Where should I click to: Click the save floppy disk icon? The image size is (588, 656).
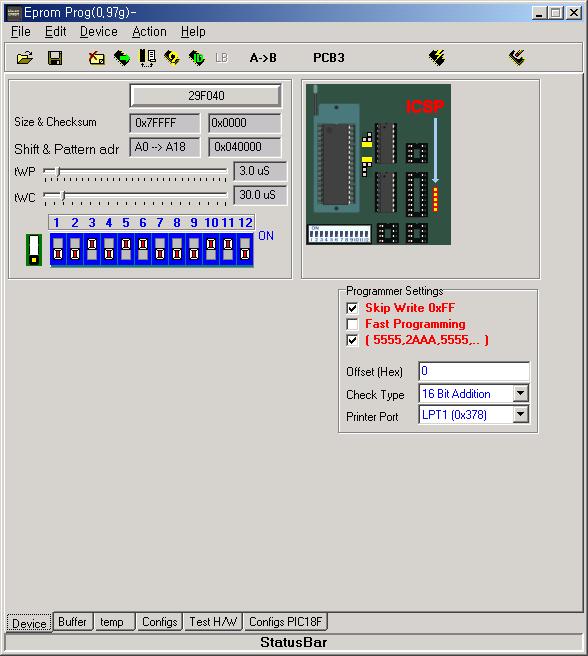(x=55, y=58)
